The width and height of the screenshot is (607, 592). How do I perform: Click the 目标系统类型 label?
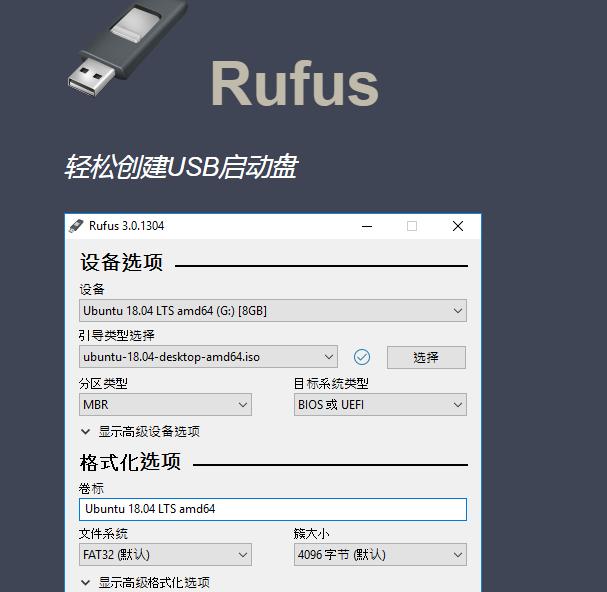pyautogui.click(x=331, y=384)
